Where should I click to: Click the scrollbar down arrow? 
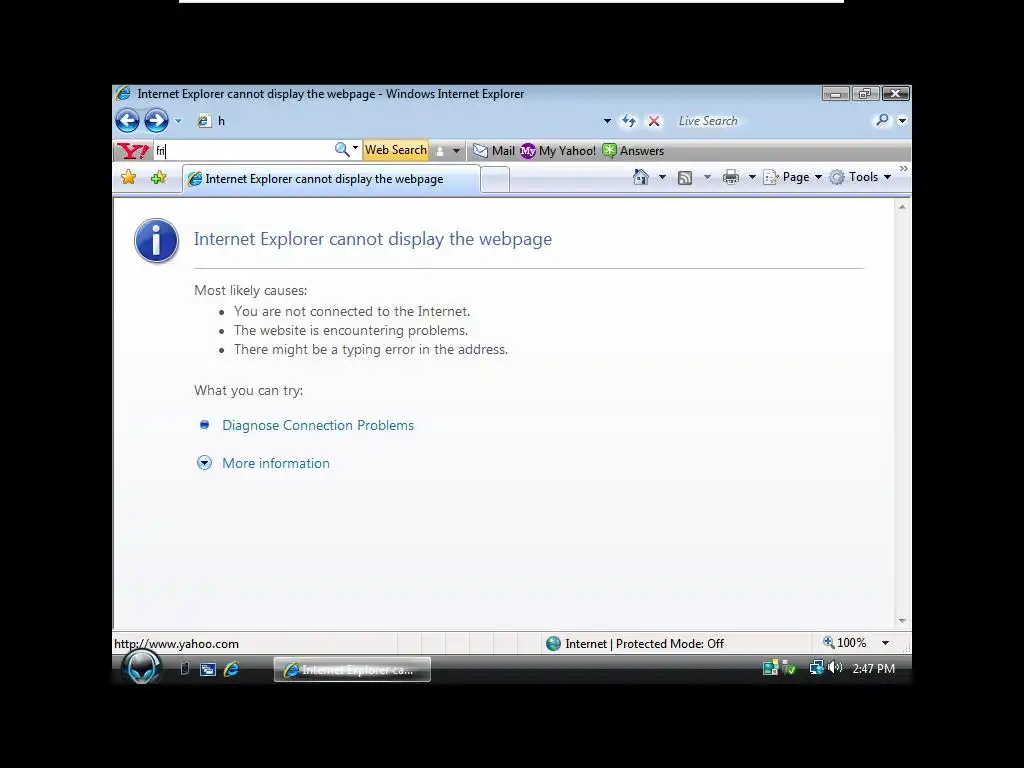click(x=902, y=620)
